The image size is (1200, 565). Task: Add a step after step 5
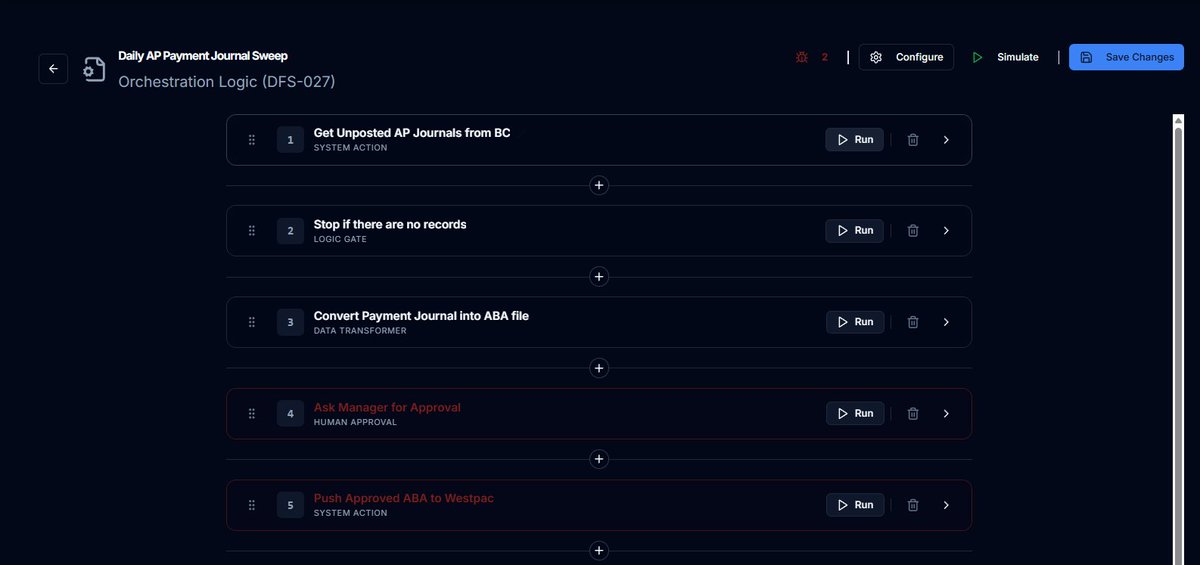click(x=599, y=550)
